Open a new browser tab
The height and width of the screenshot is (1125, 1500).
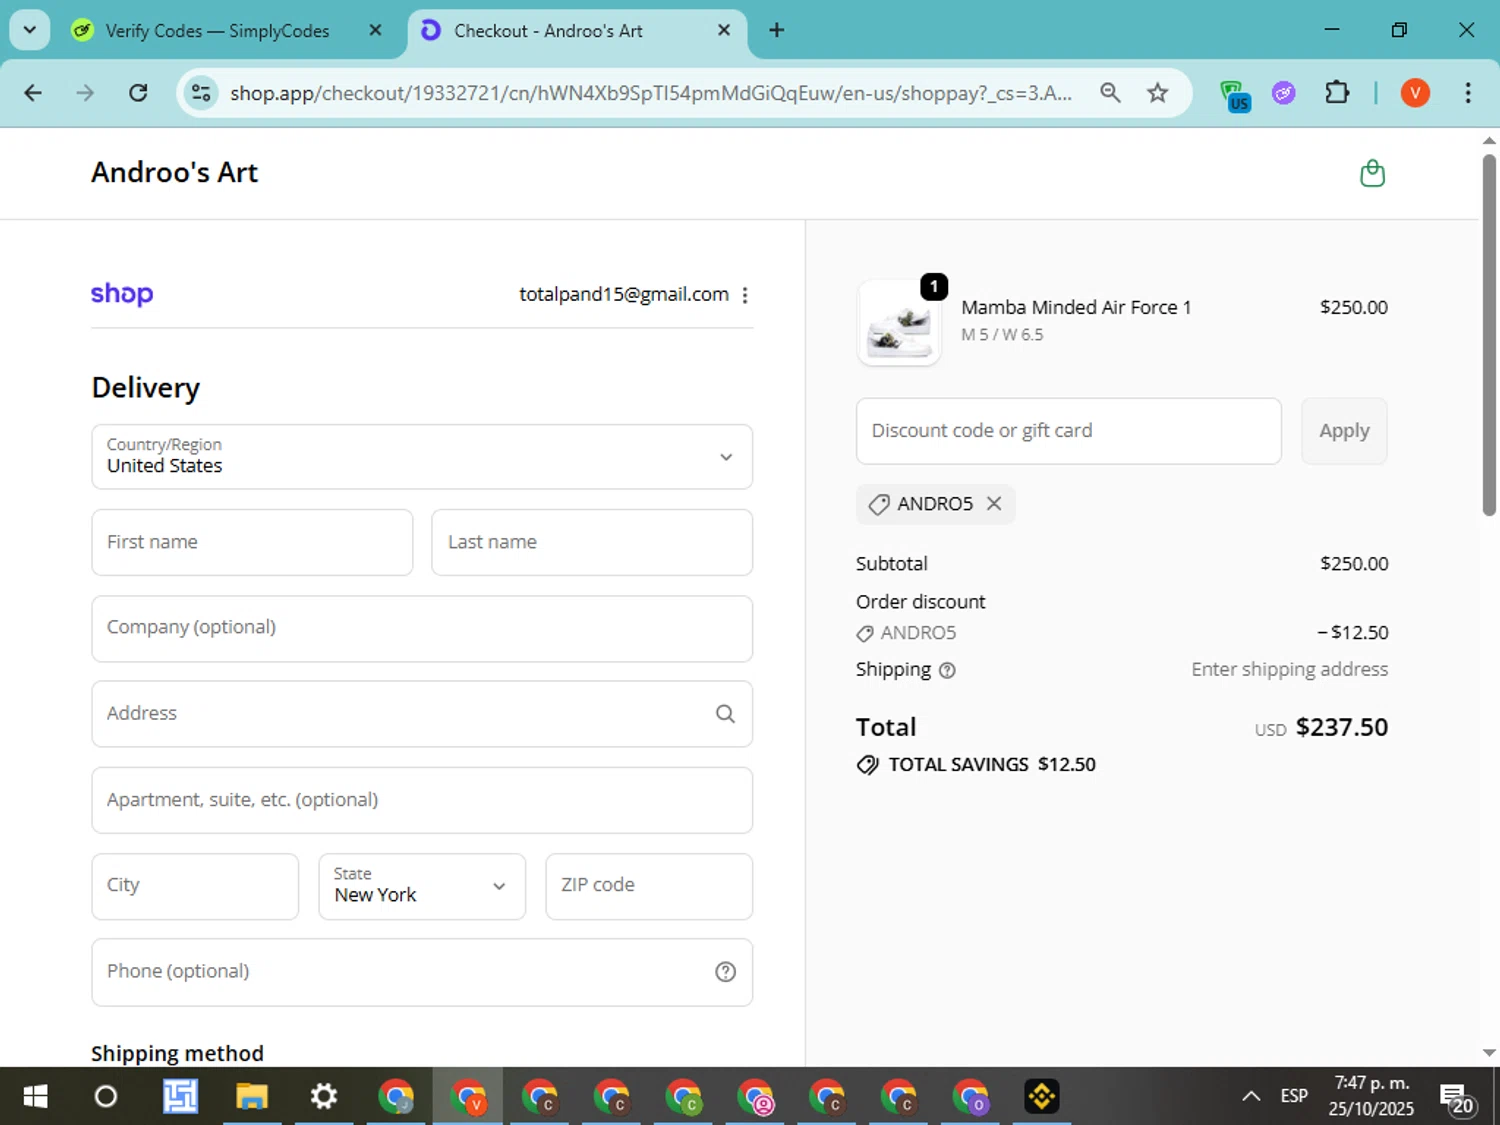776,30
